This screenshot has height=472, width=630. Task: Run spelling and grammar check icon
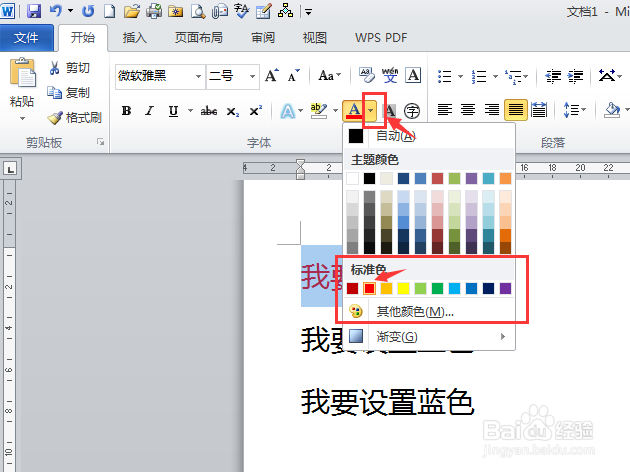(241, 11)
